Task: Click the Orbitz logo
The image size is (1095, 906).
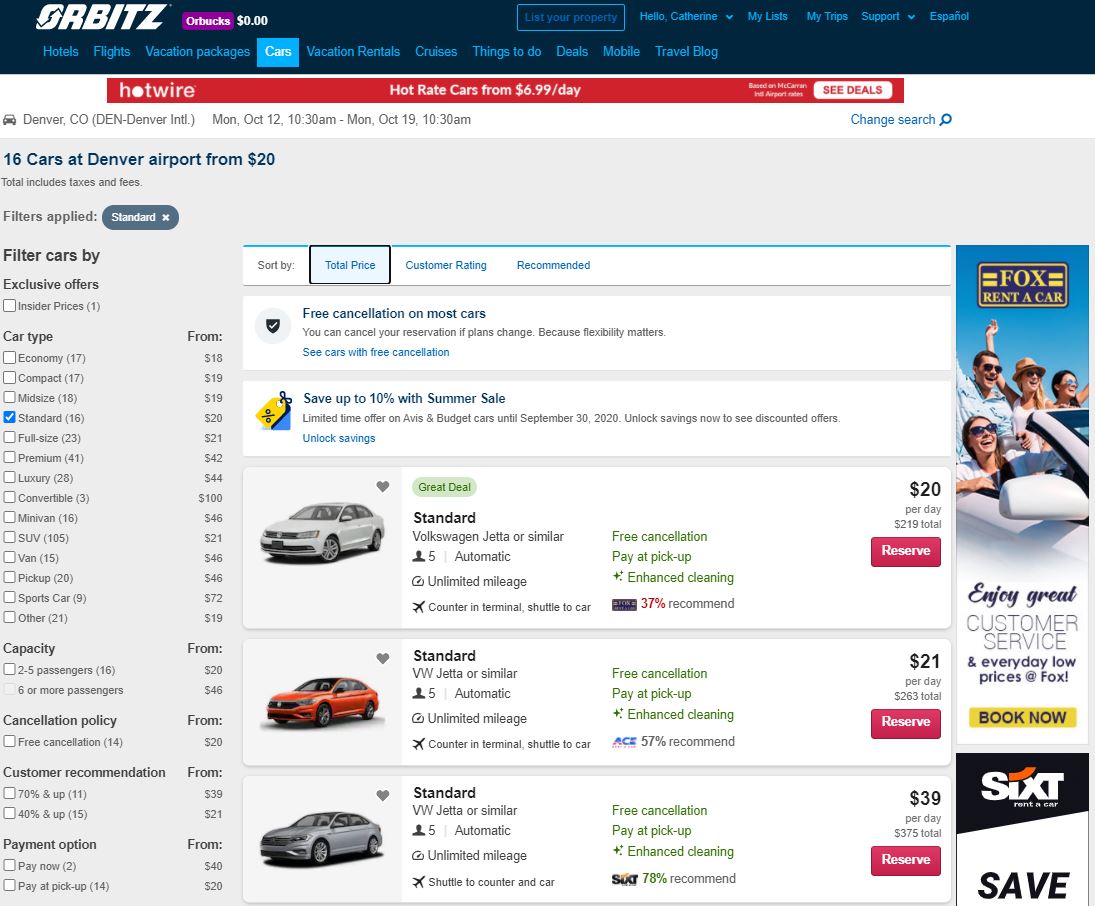Action: click(102, 17)
